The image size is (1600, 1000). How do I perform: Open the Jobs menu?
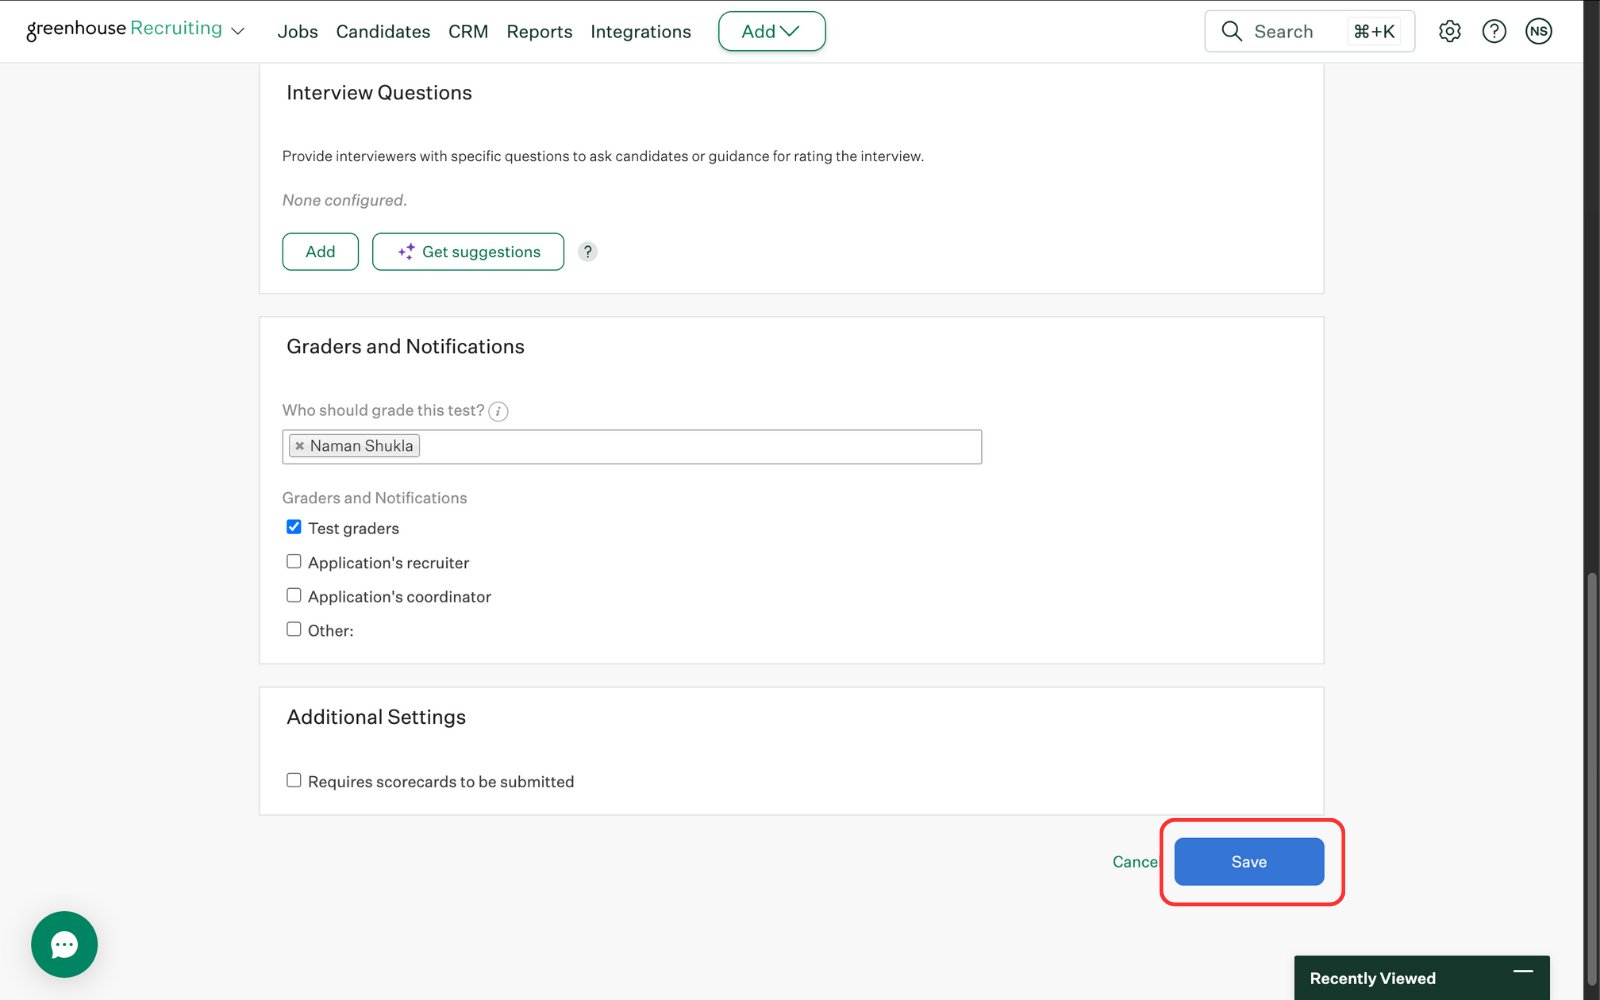point(297,31)
